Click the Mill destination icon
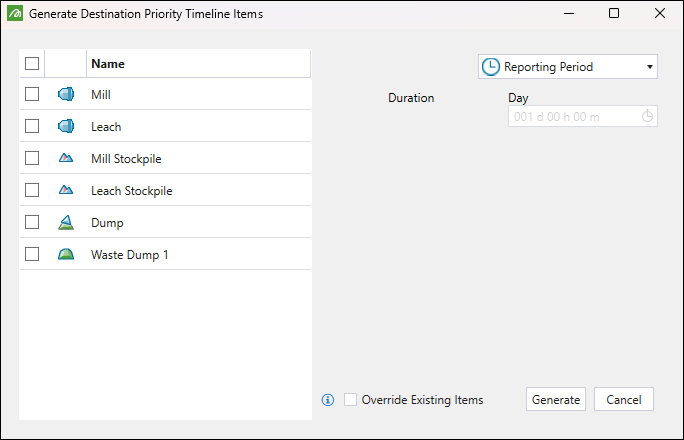 [66, 94]
